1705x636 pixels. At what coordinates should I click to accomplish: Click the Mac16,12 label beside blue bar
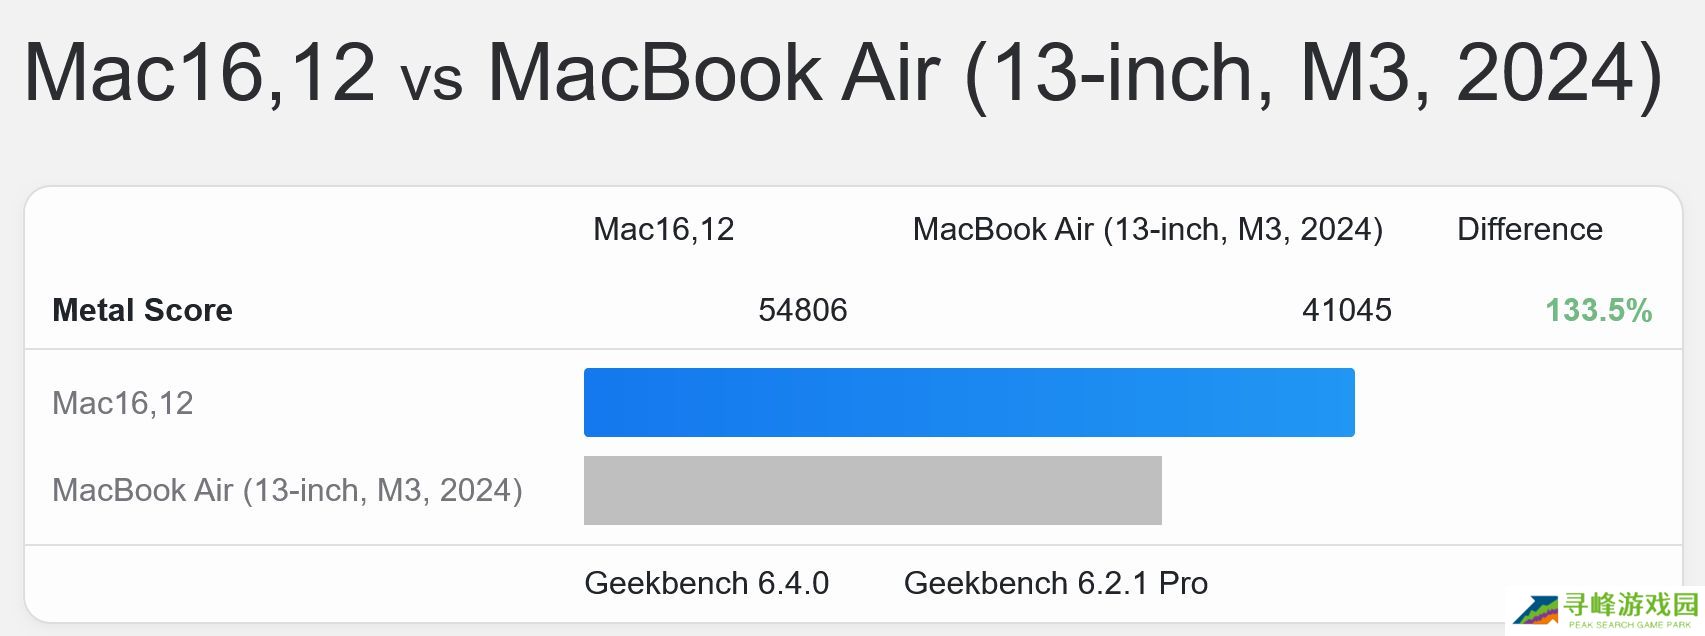(x=122, y=403)
